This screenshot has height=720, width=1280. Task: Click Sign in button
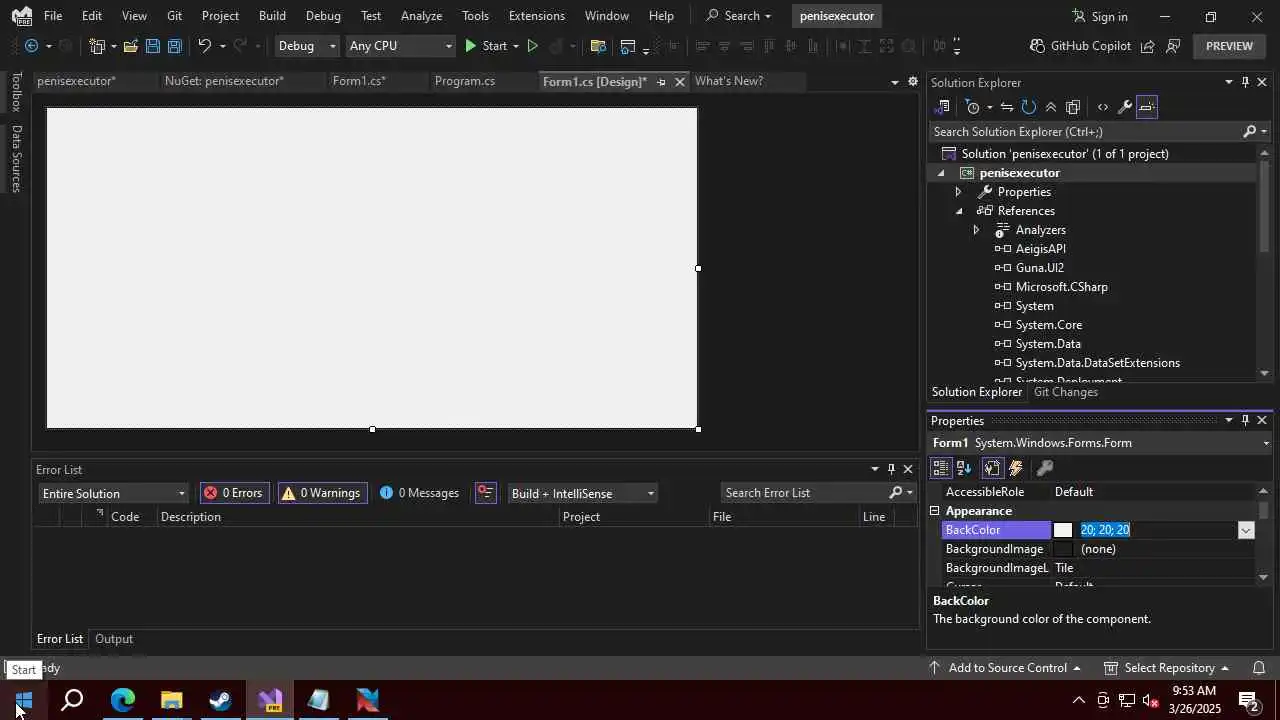pos(1099,16)
